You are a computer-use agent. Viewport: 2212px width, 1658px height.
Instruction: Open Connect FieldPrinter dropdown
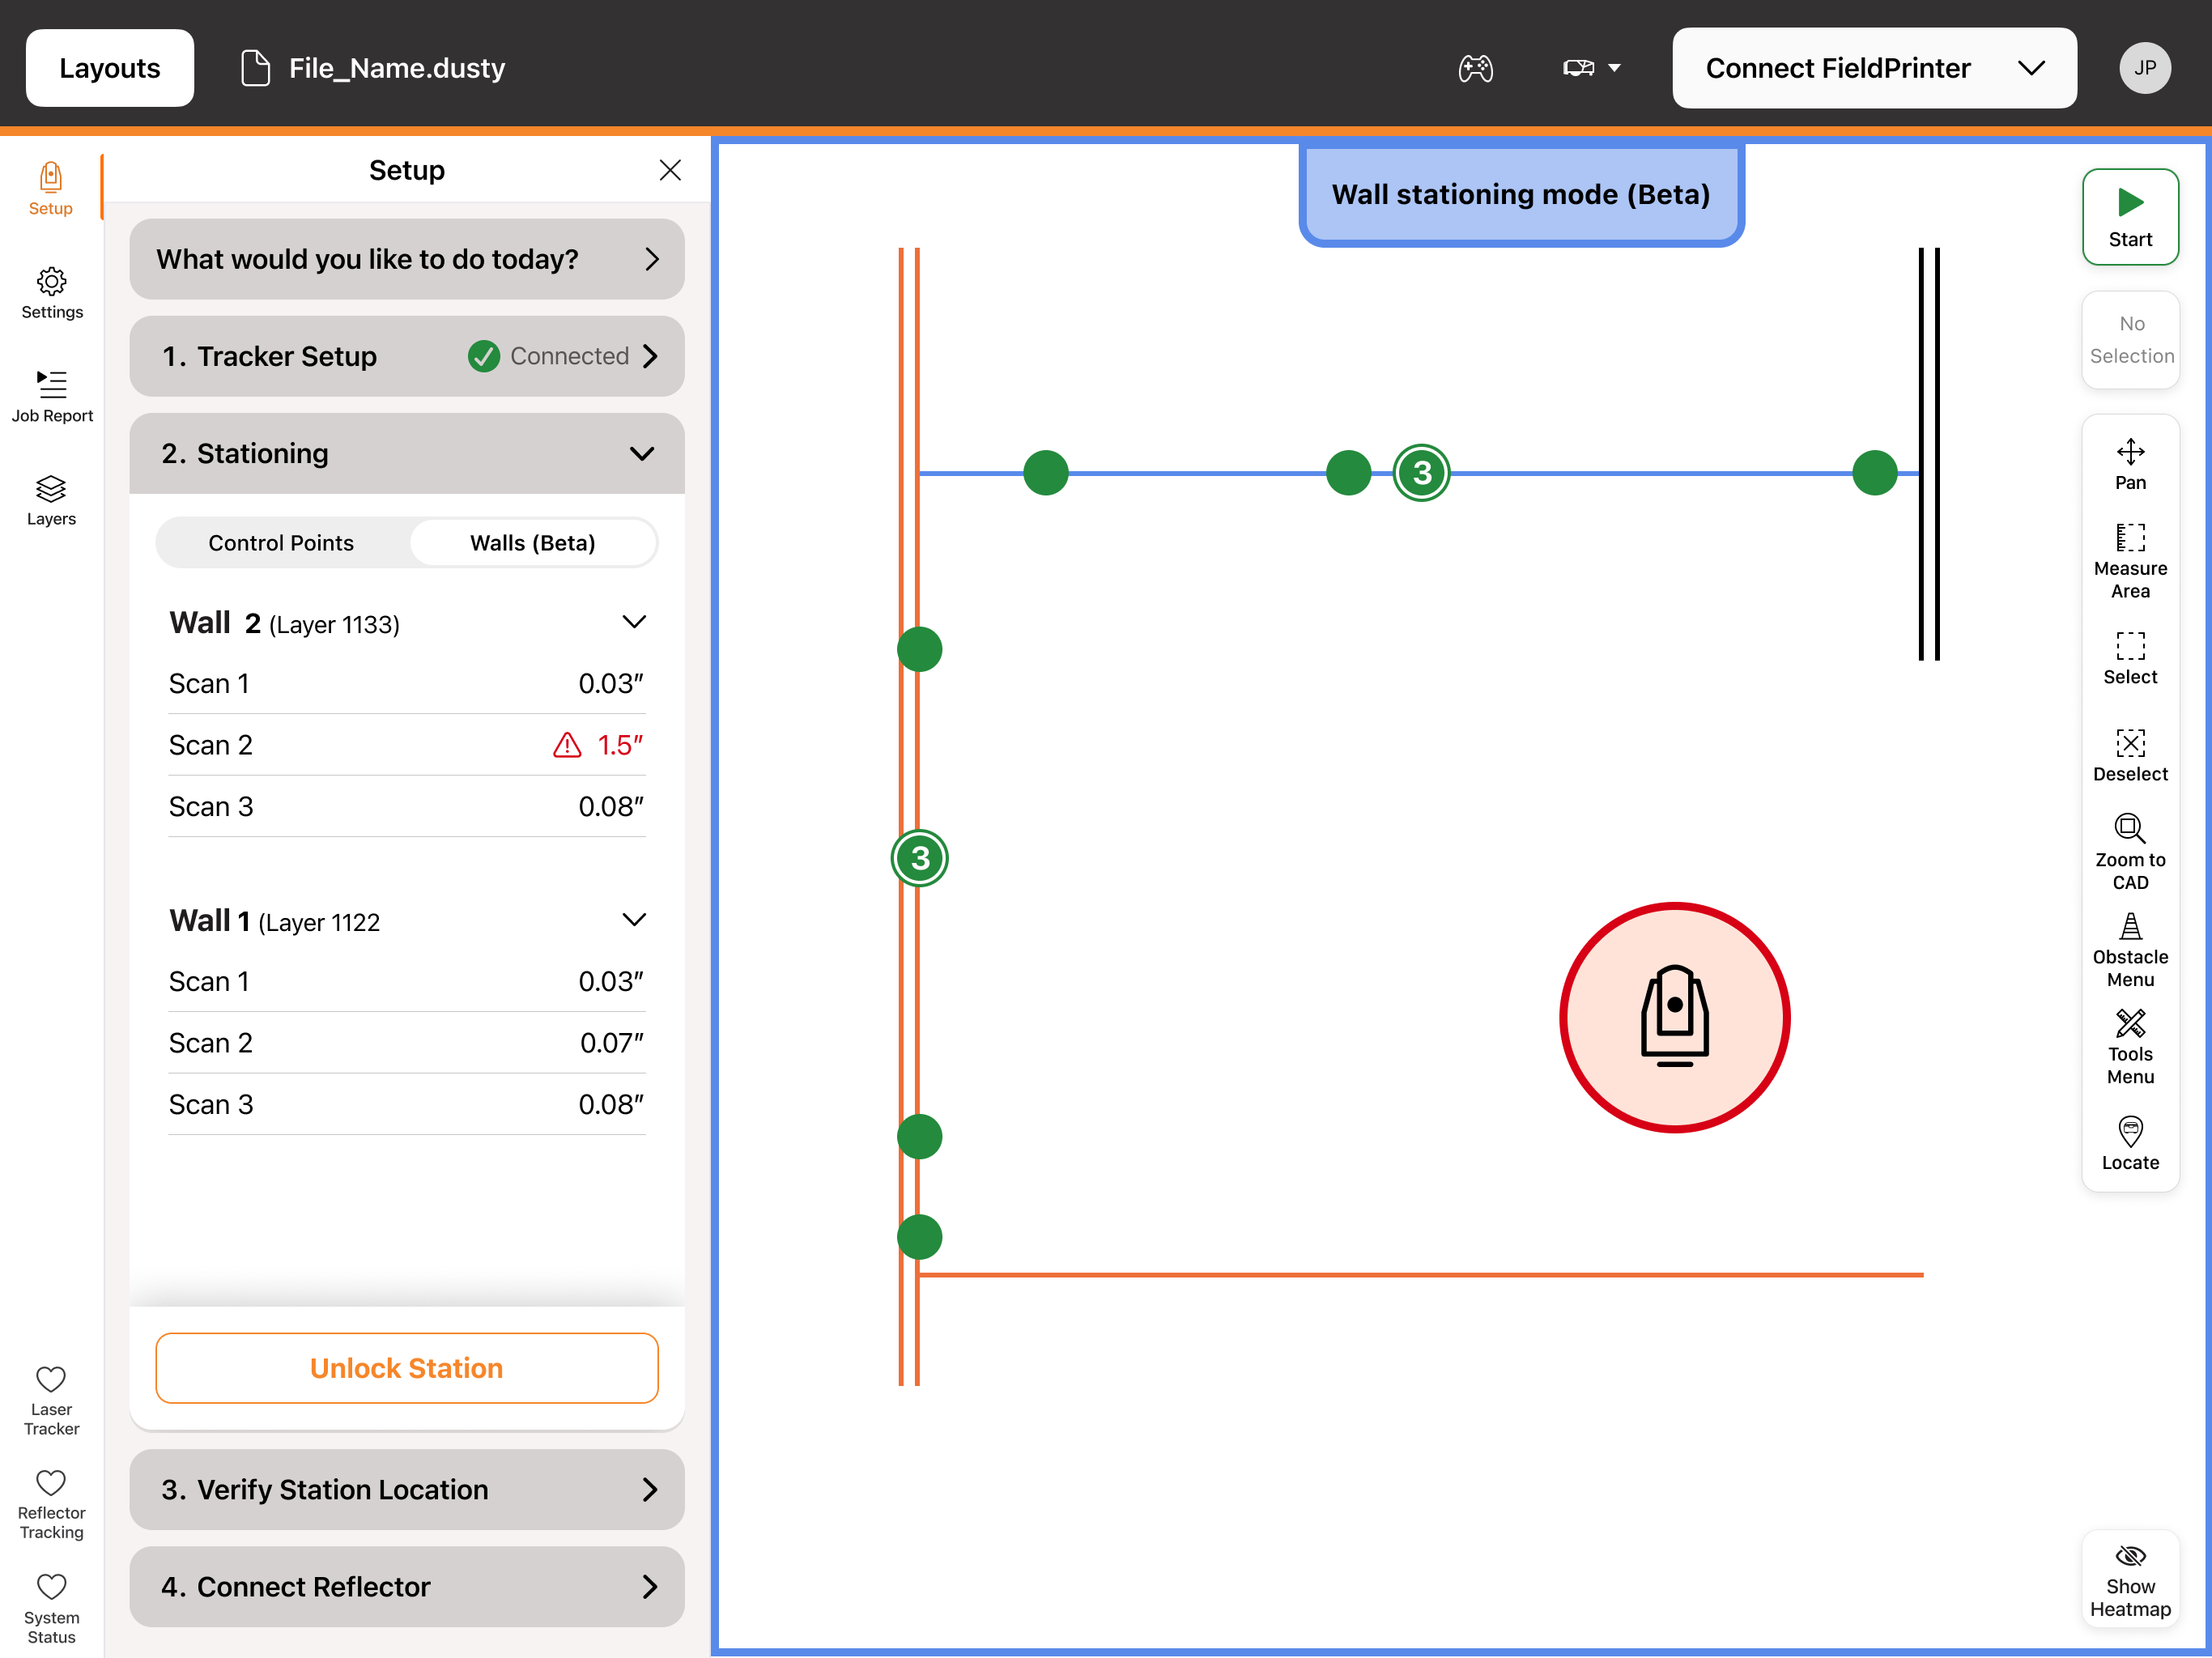[x=1874, y=68]
